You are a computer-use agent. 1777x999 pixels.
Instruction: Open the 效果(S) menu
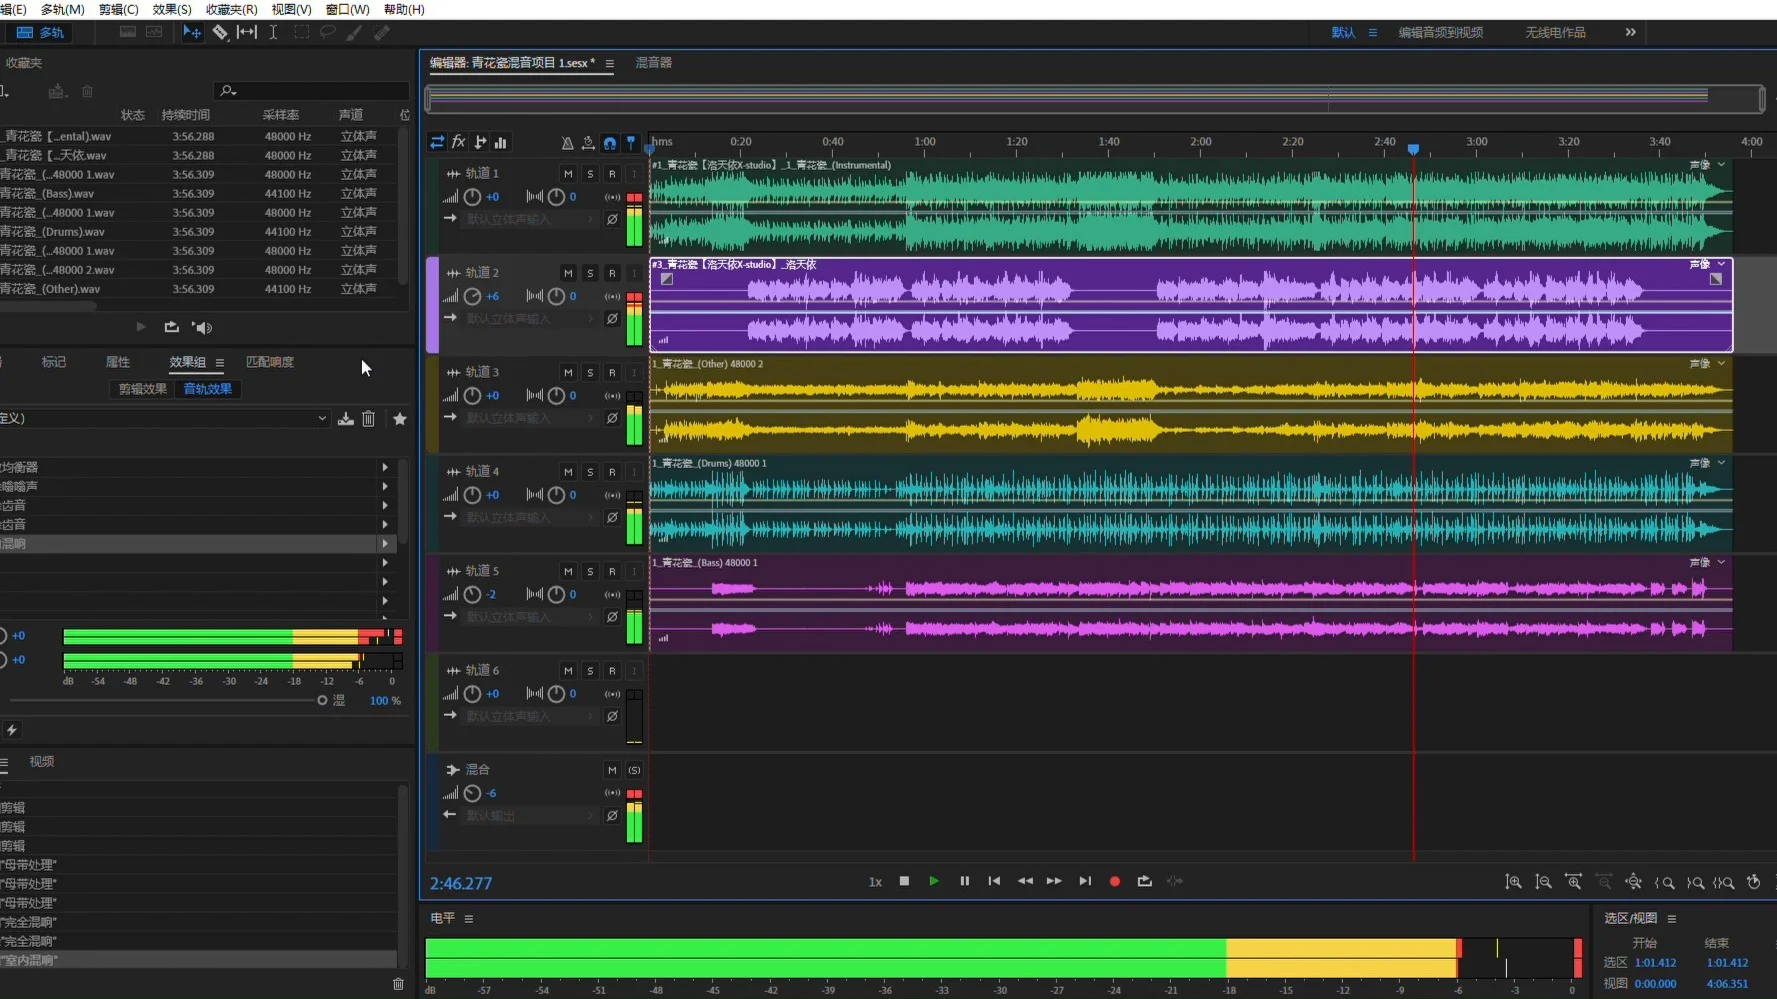coord(172,9)
